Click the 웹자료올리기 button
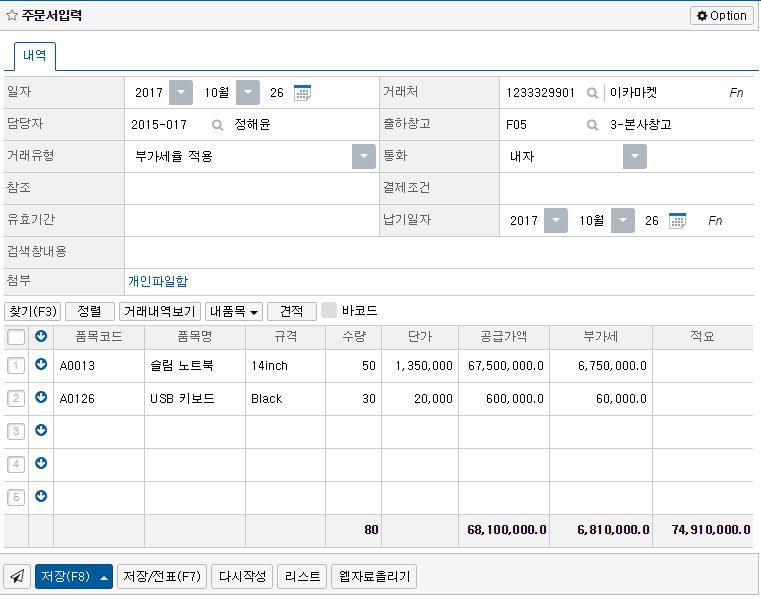This screenshot has height=599, width=761. point(374,576)
